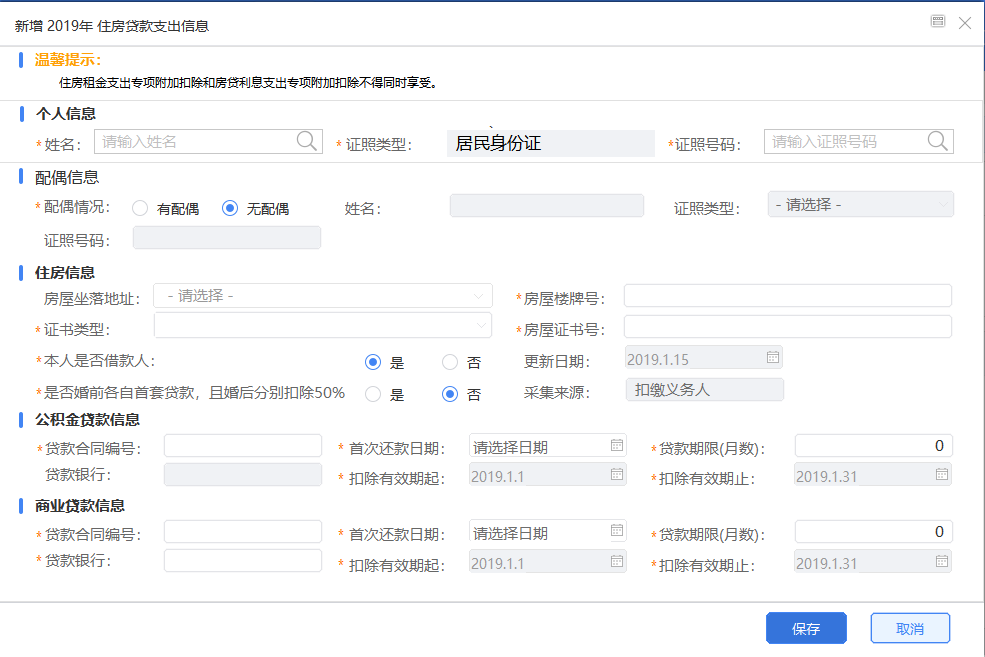The width and height of the screenshot is (985, 657).
Task: Select 是 for 婚前各自首套贷款 option
Action: click(373, 394)
